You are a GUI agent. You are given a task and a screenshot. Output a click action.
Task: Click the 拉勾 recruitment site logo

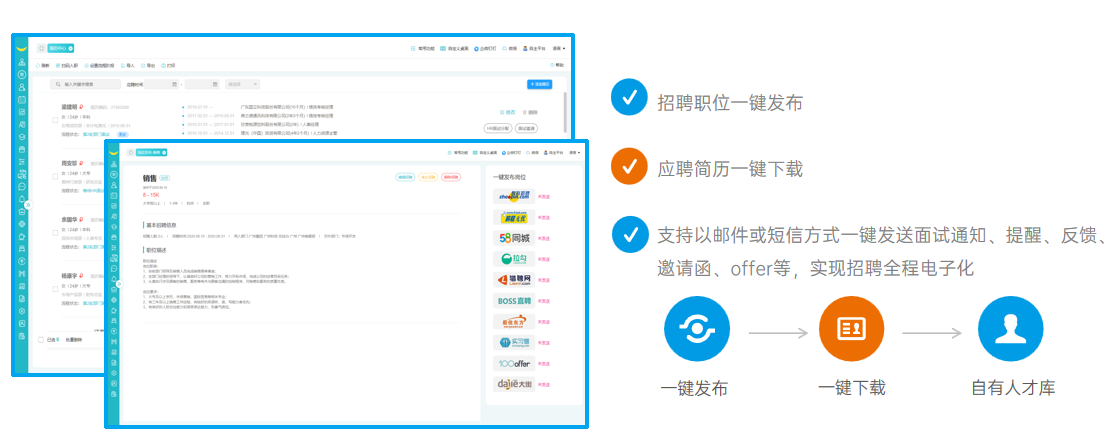512,259
